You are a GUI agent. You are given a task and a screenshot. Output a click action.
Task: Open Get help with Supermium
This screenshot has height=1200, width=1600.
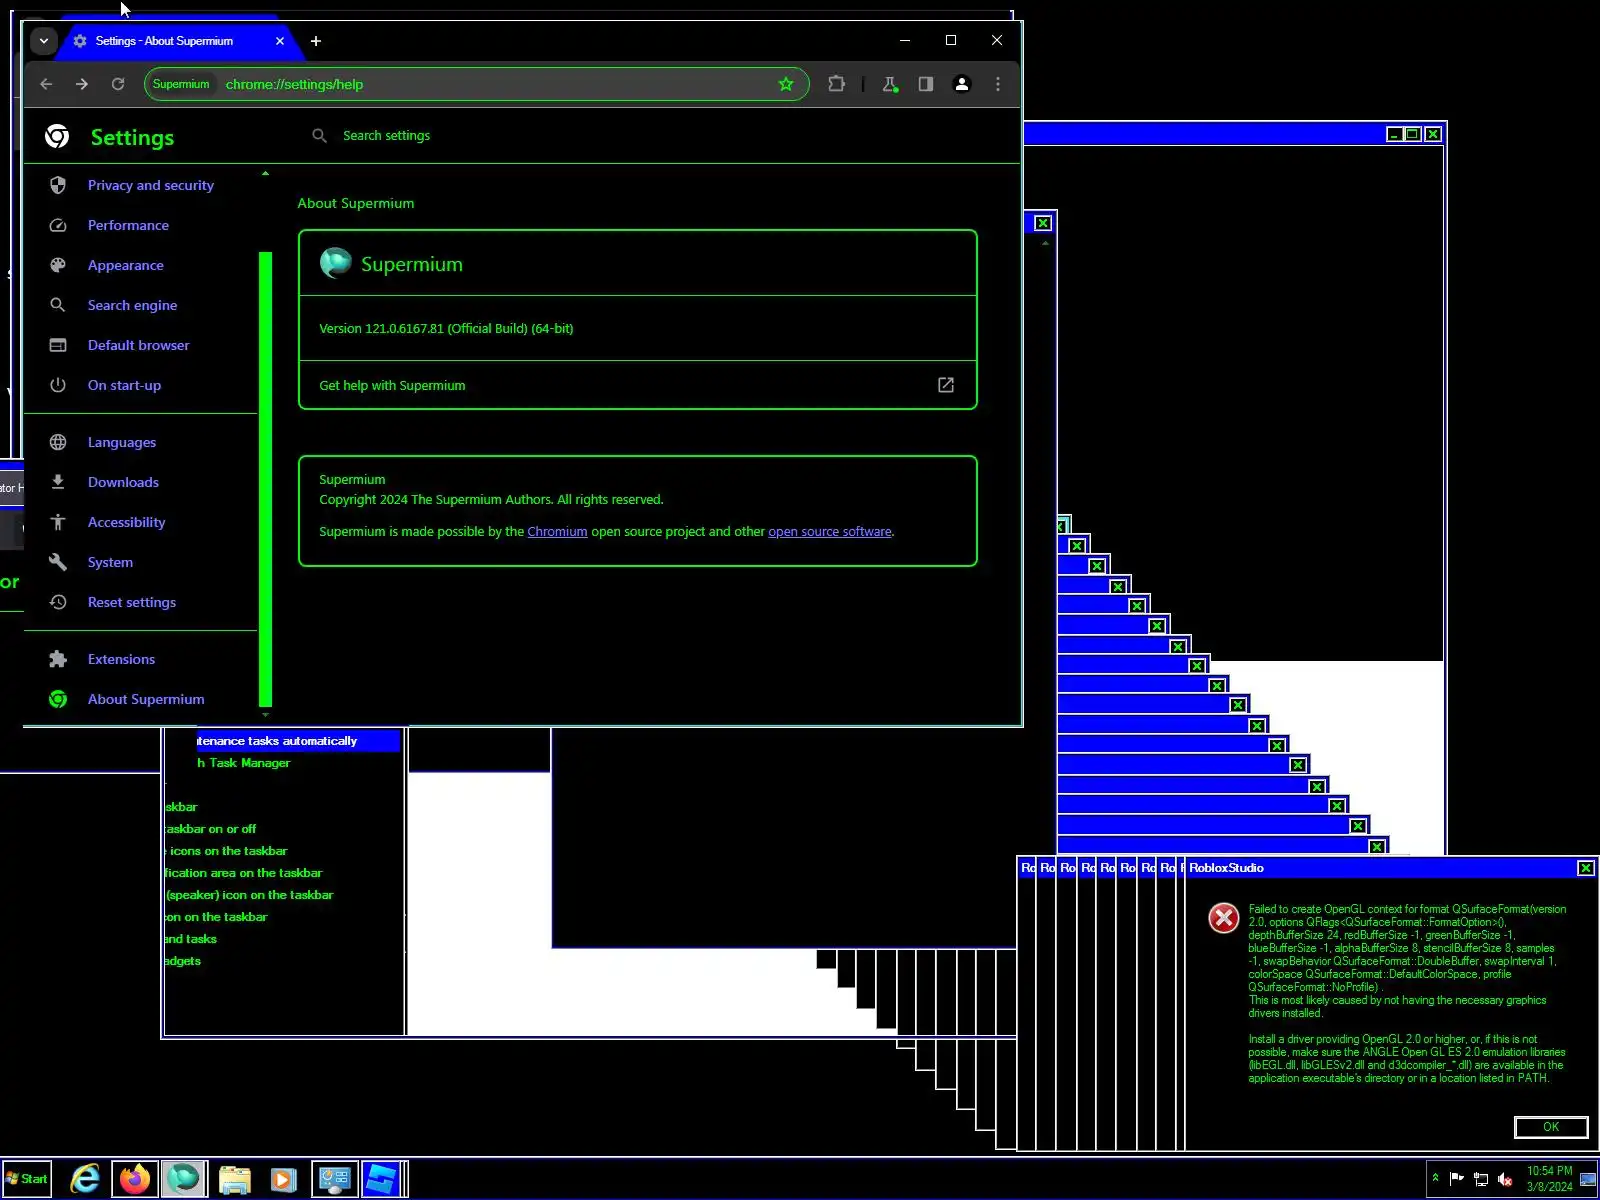[x=637, y=385]
